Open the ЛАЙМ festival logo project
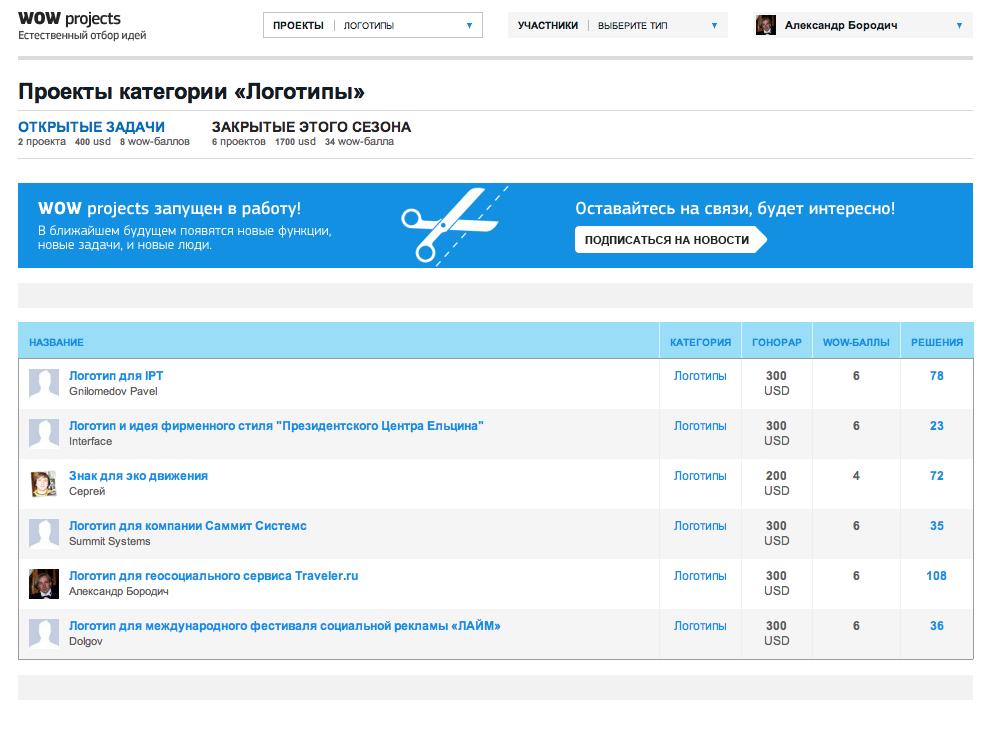 click(284, 626)
